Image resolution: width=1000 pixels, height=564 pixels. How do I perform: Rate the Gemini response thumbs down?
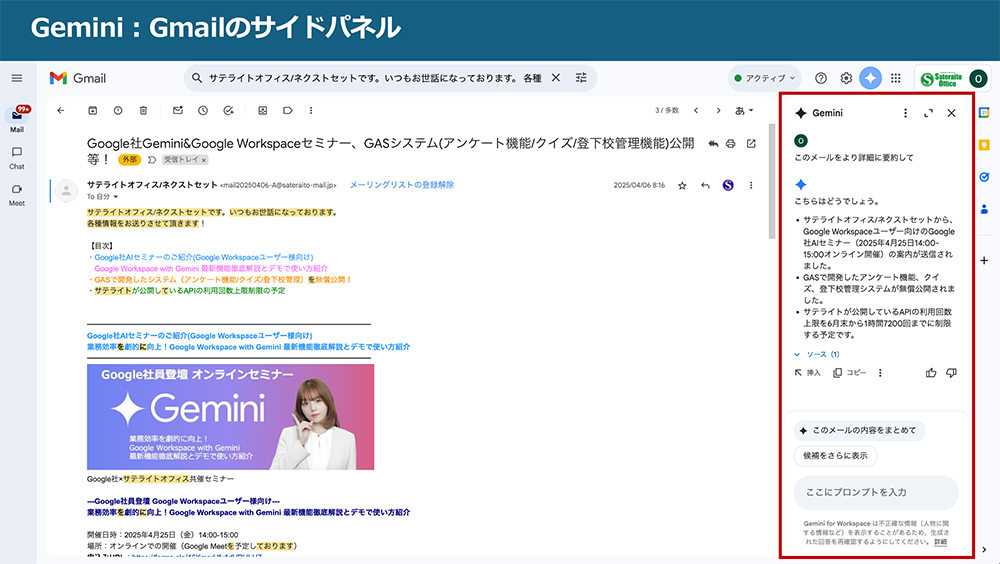[951, 373]
